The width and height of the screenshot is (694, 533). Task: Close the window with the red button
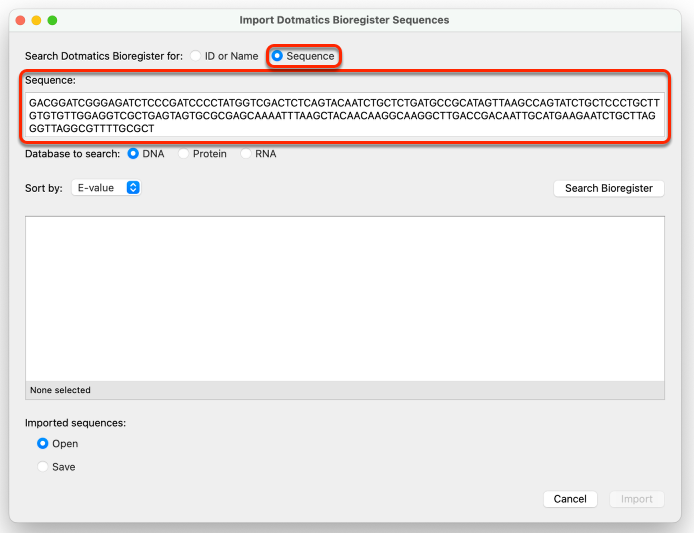20,20
